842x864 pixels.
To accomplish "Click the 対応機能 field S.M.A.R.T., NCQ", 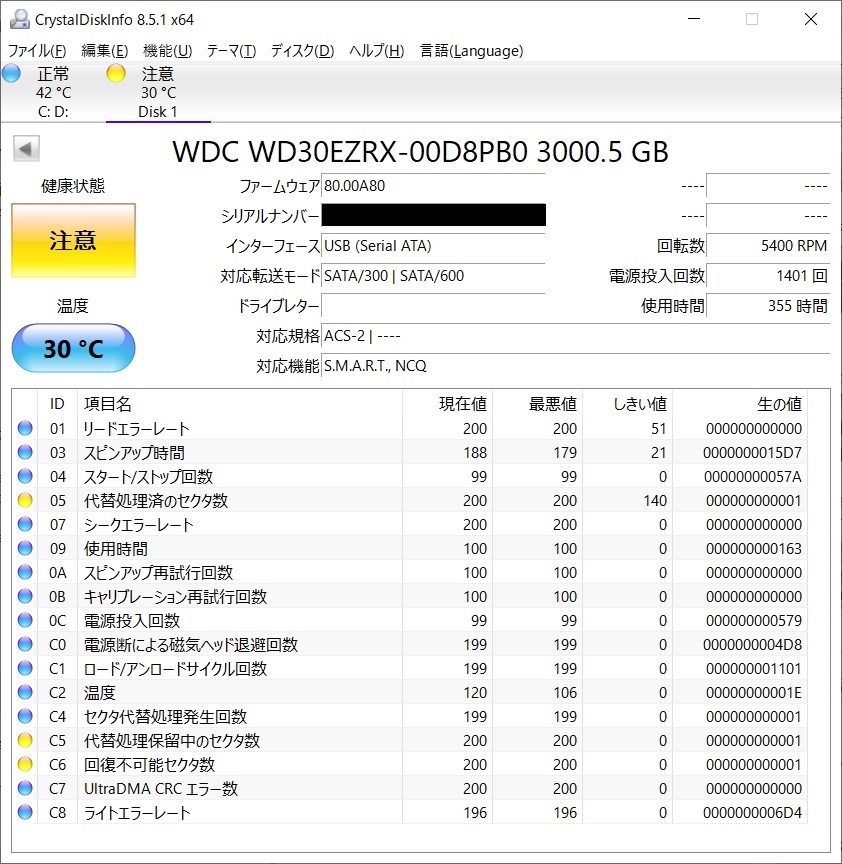I will point(576,366).
